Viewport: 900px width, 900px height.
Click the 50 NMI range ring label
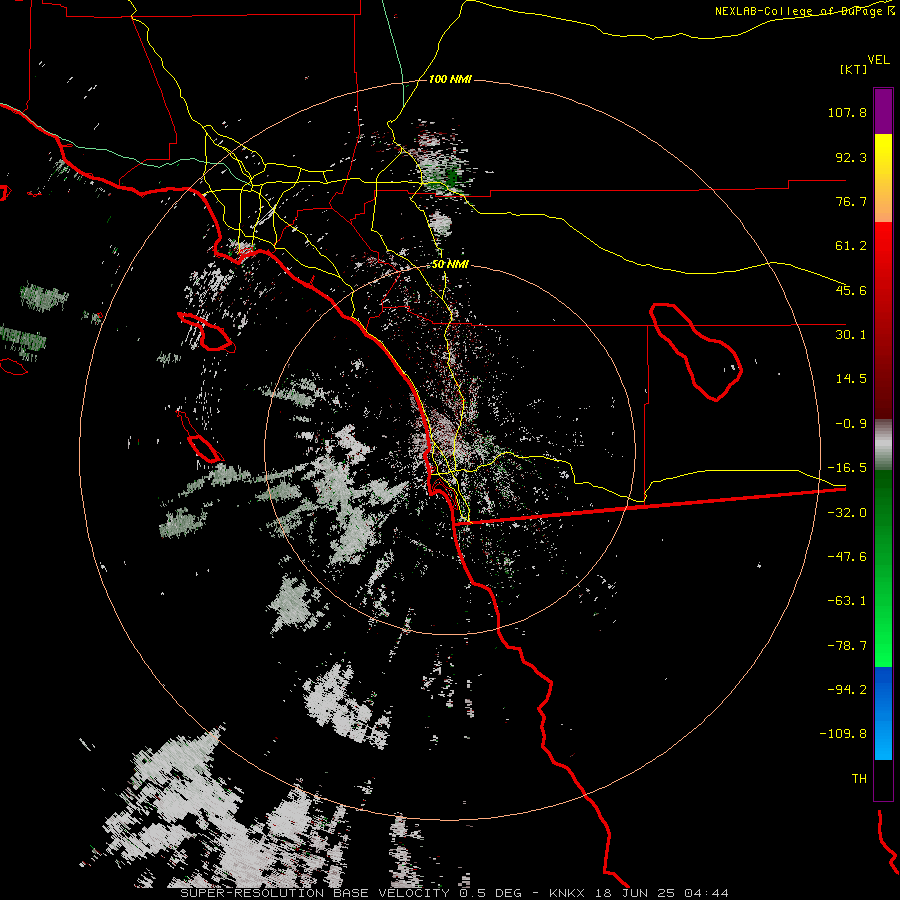pos(450,265)
